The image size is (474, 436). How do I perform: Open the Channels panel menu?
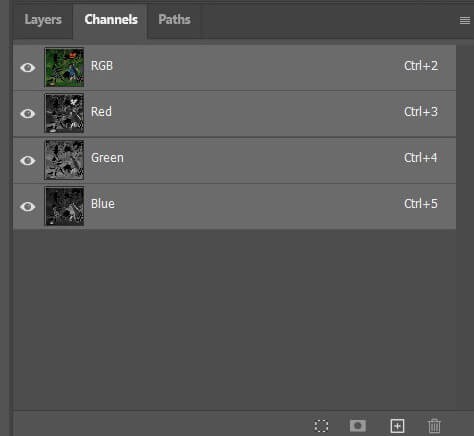coord(465,20)
